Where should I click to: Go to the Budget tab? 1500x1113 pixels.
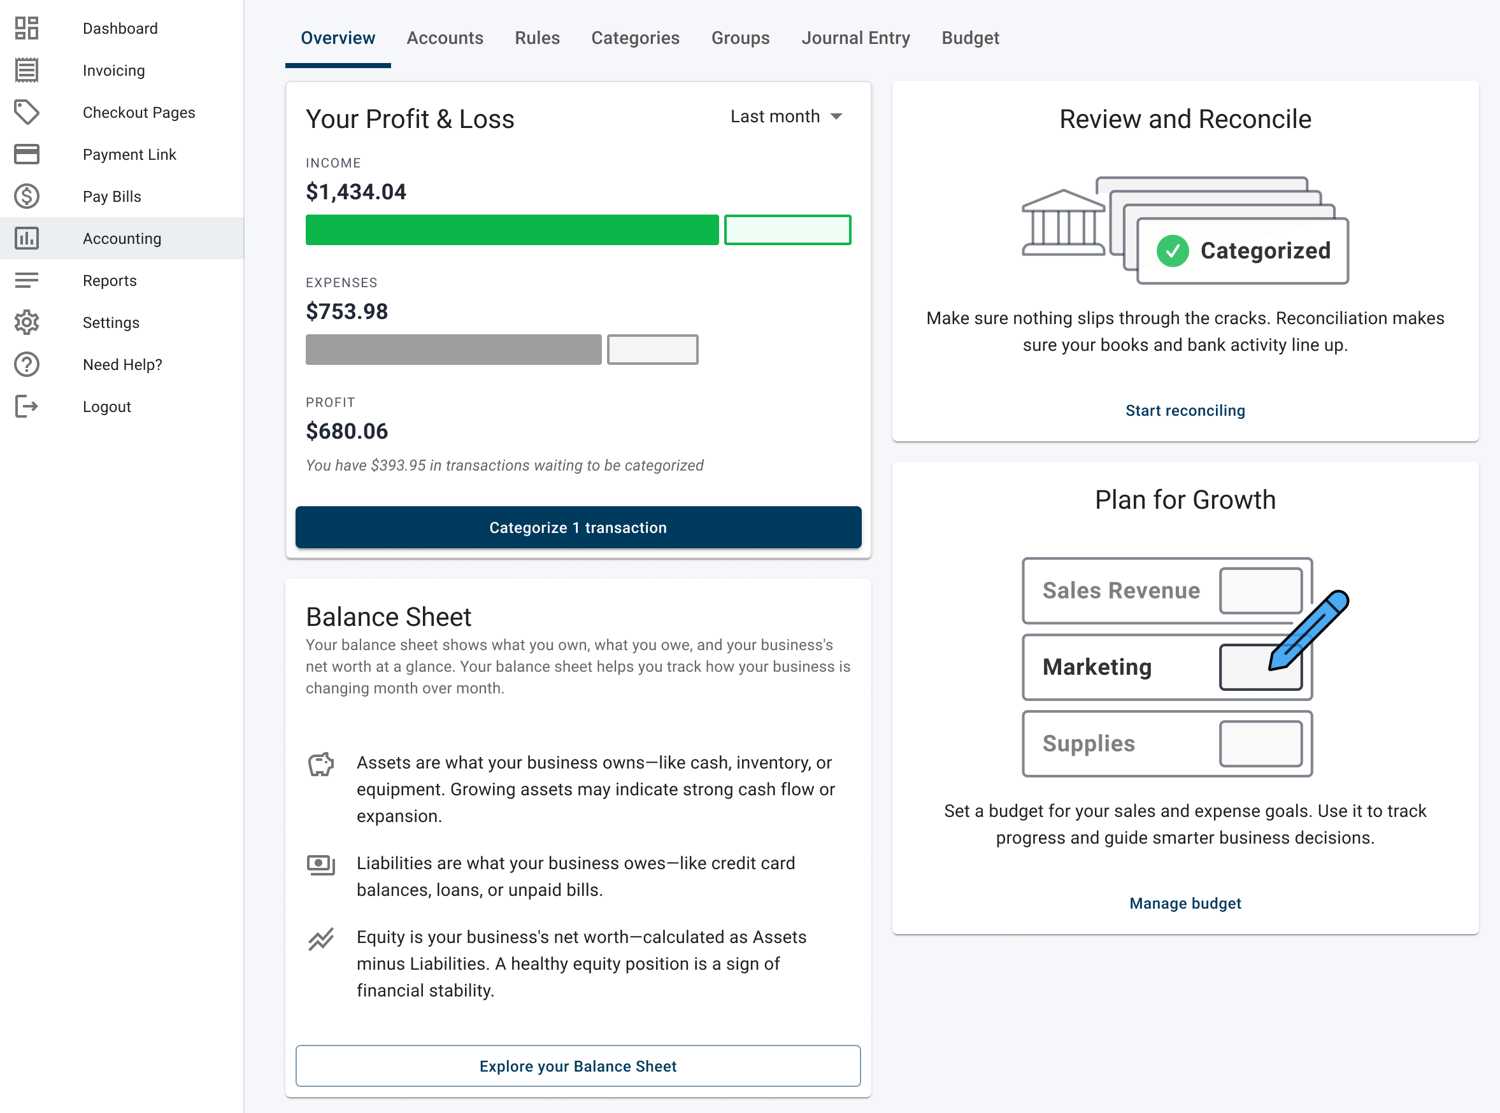[969, 38]
